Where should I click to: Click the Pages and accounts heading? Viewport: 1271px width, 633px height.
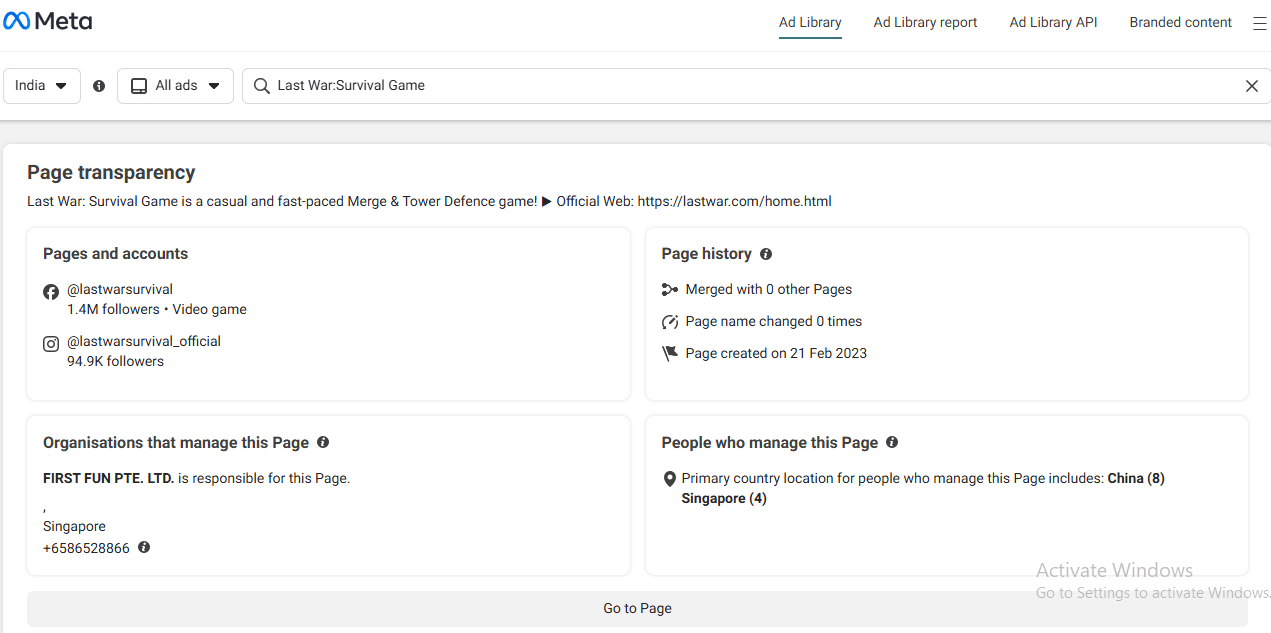[115, 254]
